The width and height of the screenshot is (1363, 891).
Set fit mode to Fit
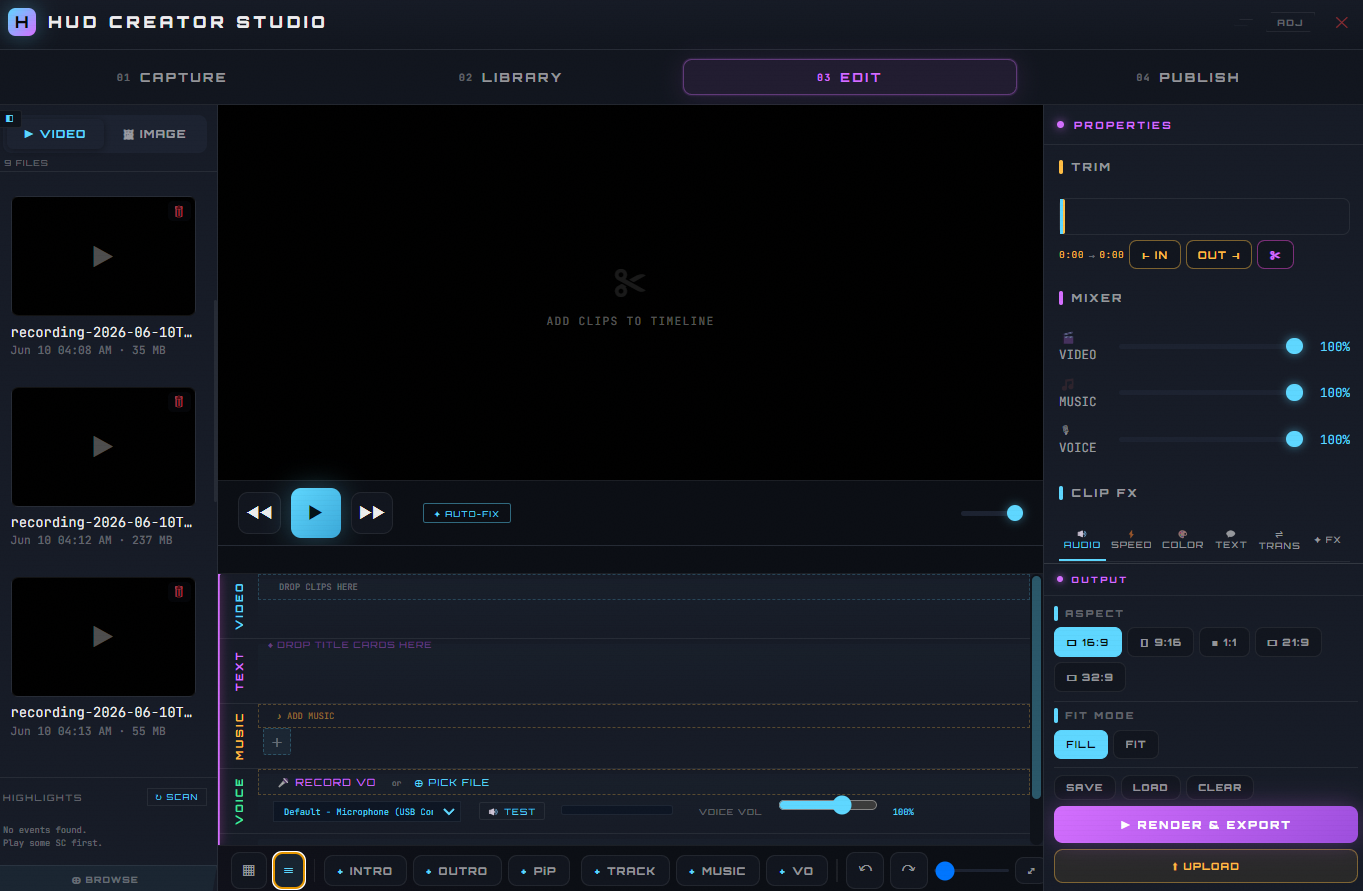[x=1136, y=744]
